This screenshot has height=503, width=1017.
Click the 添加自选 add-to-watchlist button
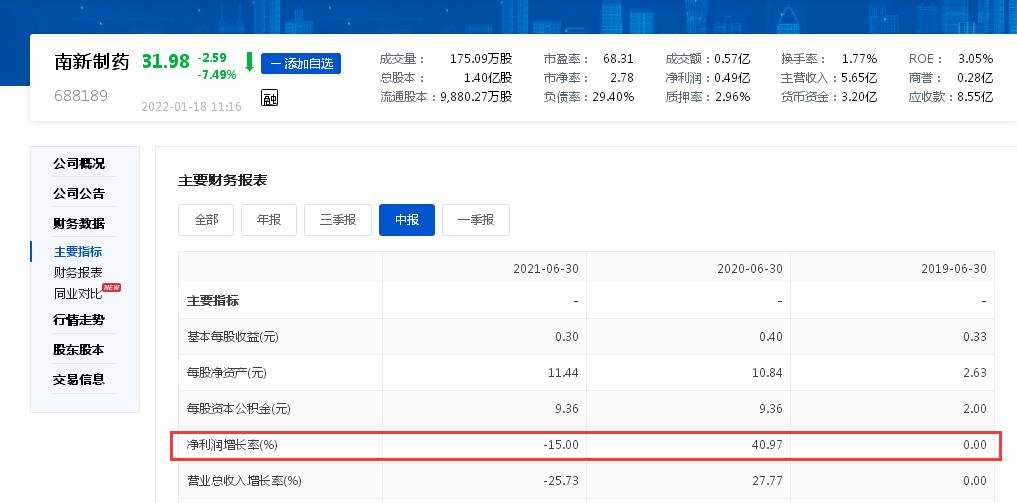click(x=301, y=64)
